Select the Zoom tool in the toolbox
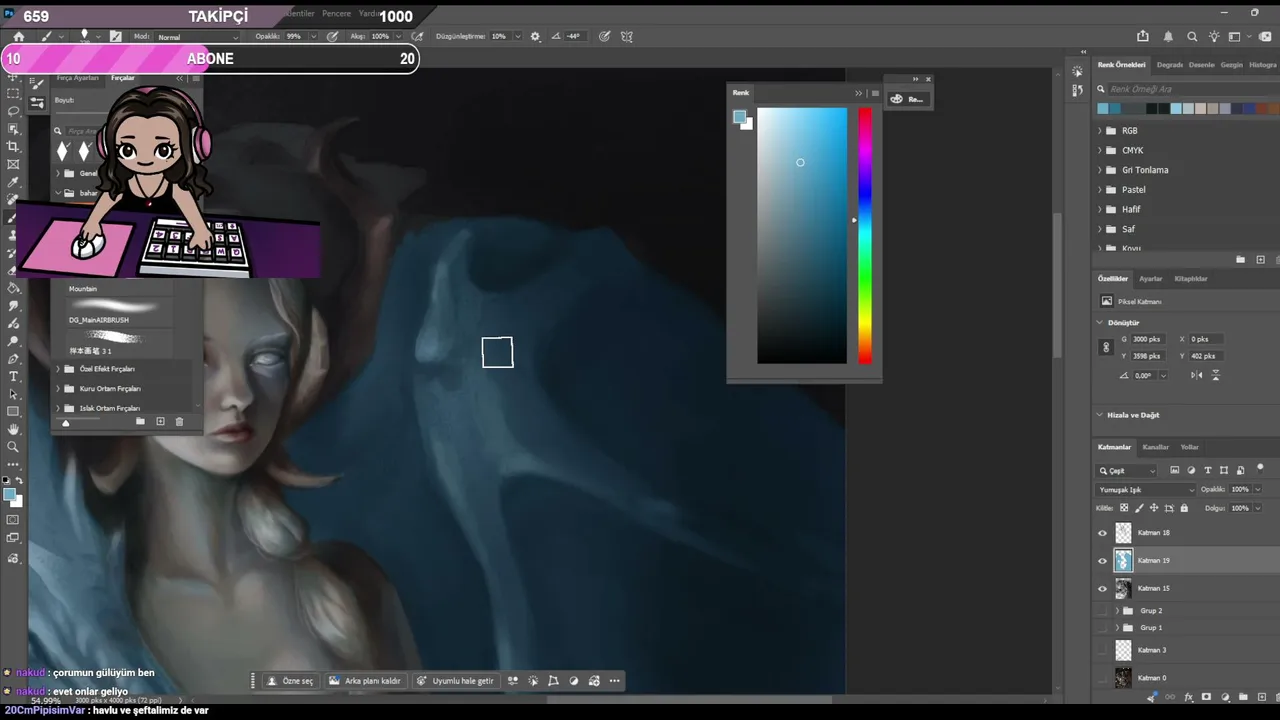The width and height of the screenshot is (1280, 720). point(13,447)
